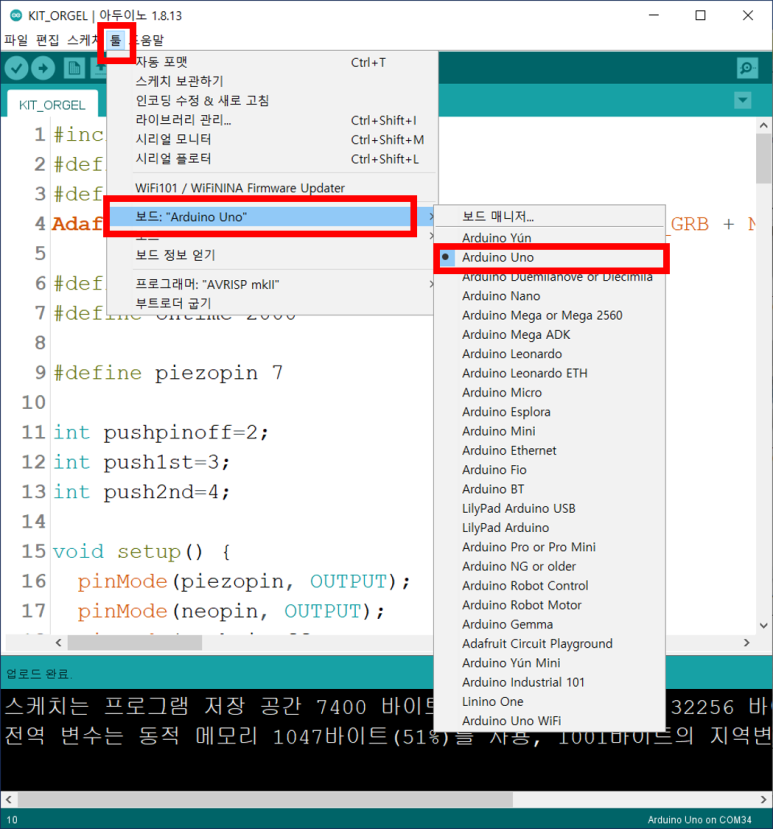The image size is (773, 829).
Task: Select Arduino NG or older board
Action: pos(549,566)
